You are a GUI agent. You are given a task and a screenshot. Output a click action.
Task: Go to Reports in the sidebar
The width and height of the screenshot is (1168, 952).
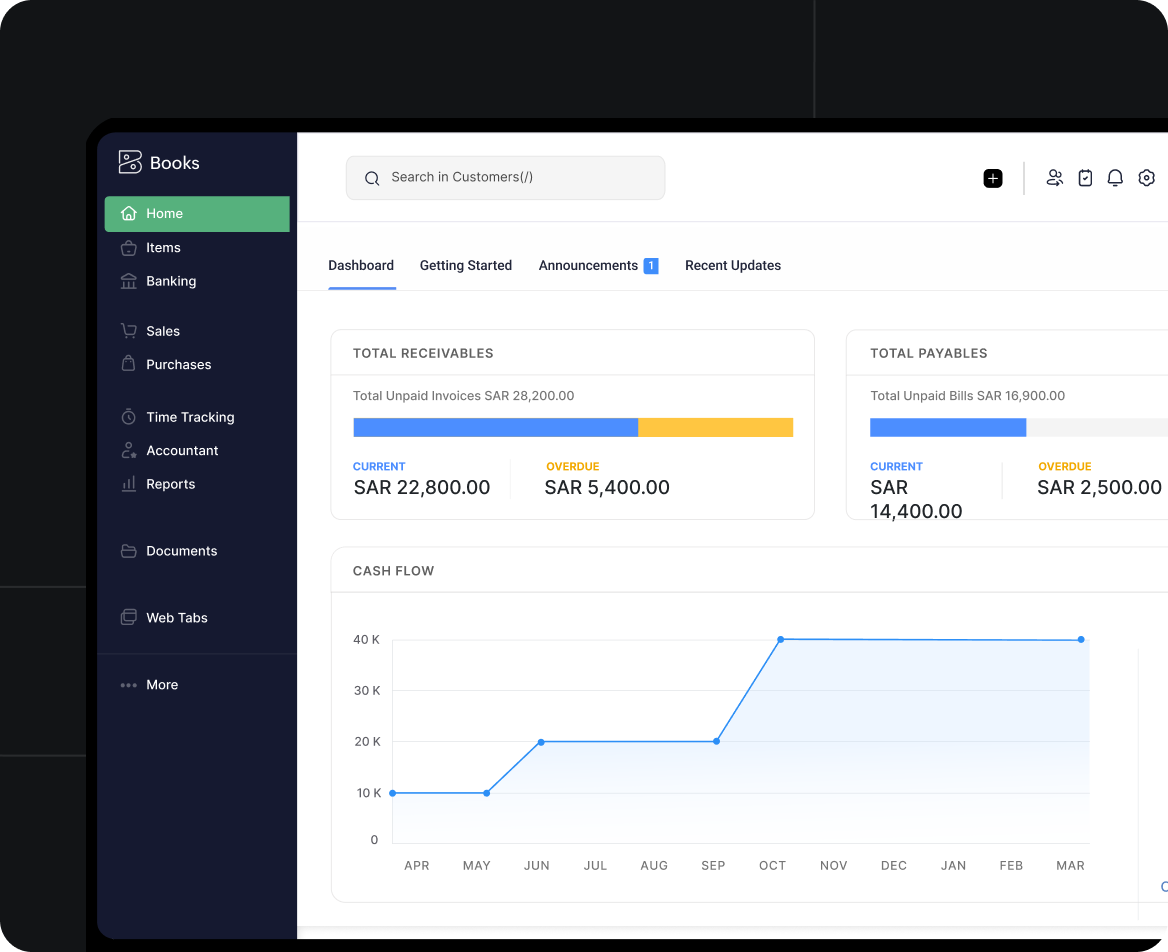click(170, 484)
